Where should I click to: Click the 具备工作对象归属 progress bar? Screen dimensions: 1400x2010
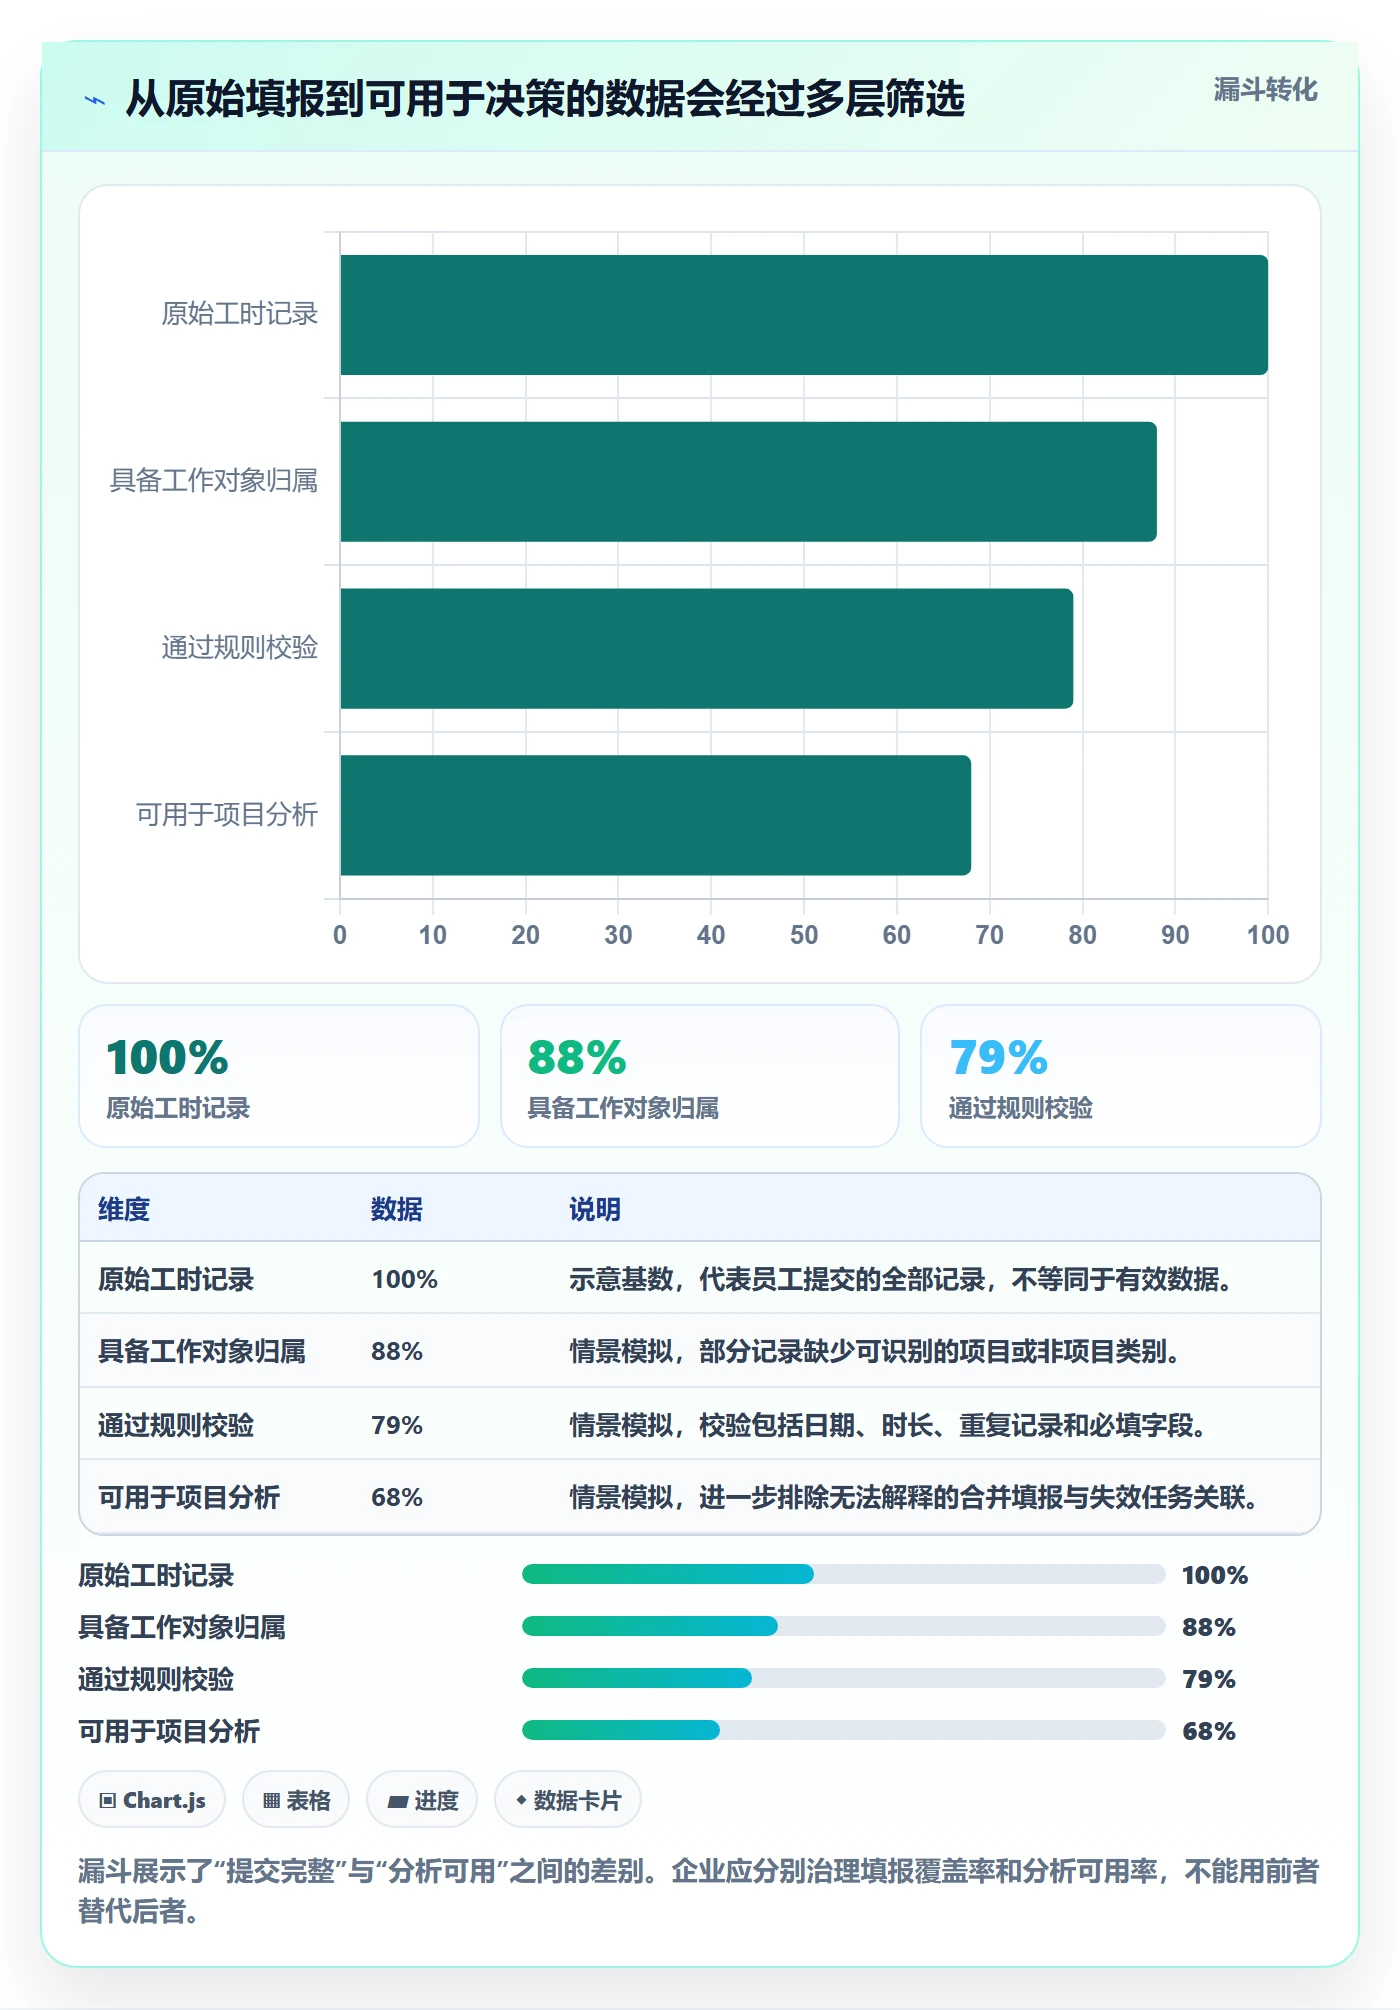[844, 1626]
